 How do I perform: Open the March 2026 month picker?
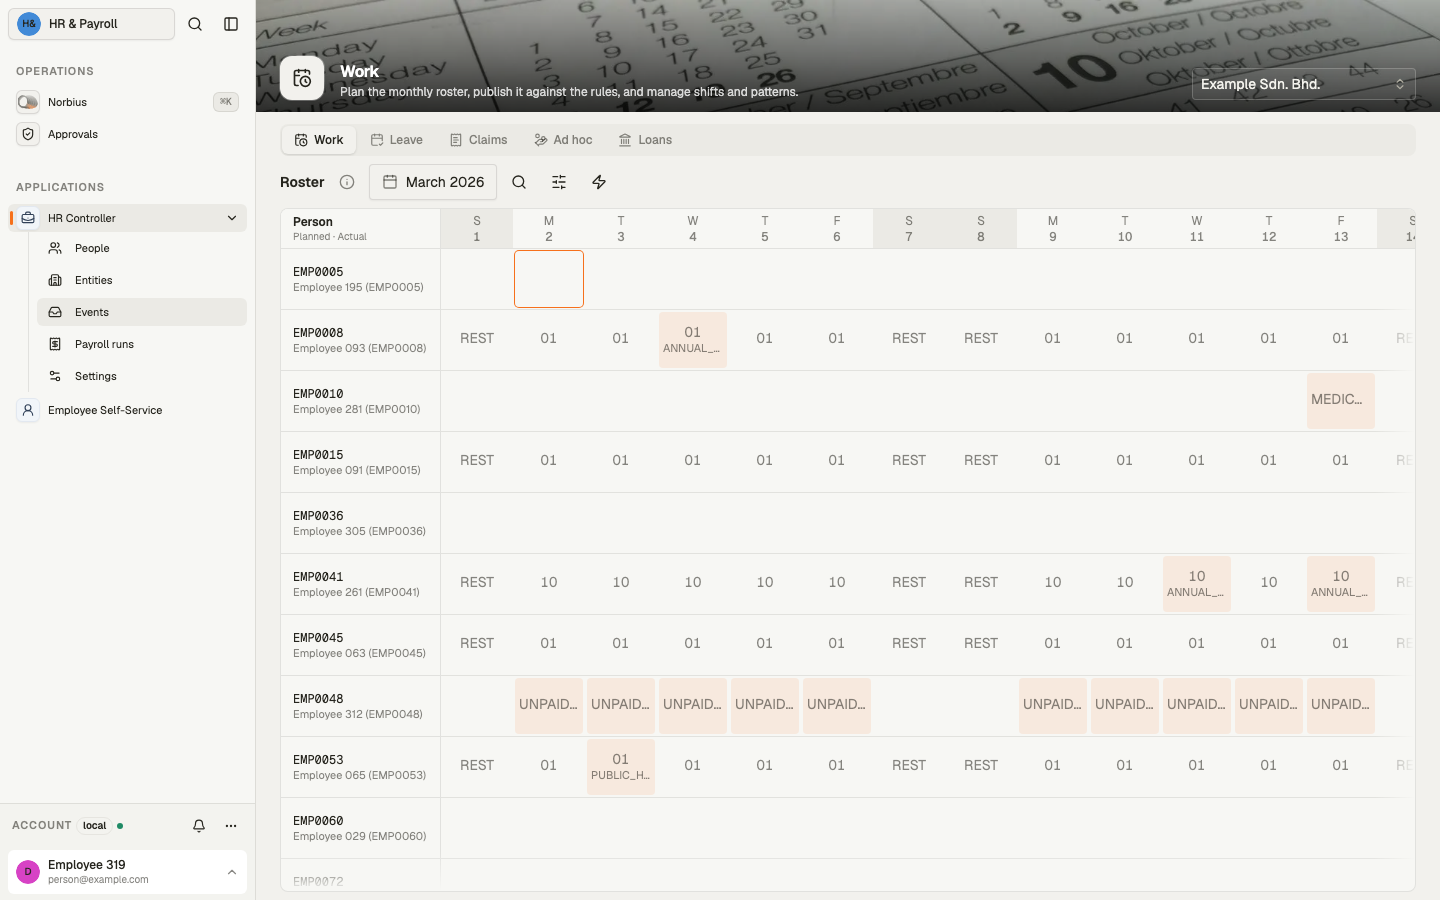point(433,182)
